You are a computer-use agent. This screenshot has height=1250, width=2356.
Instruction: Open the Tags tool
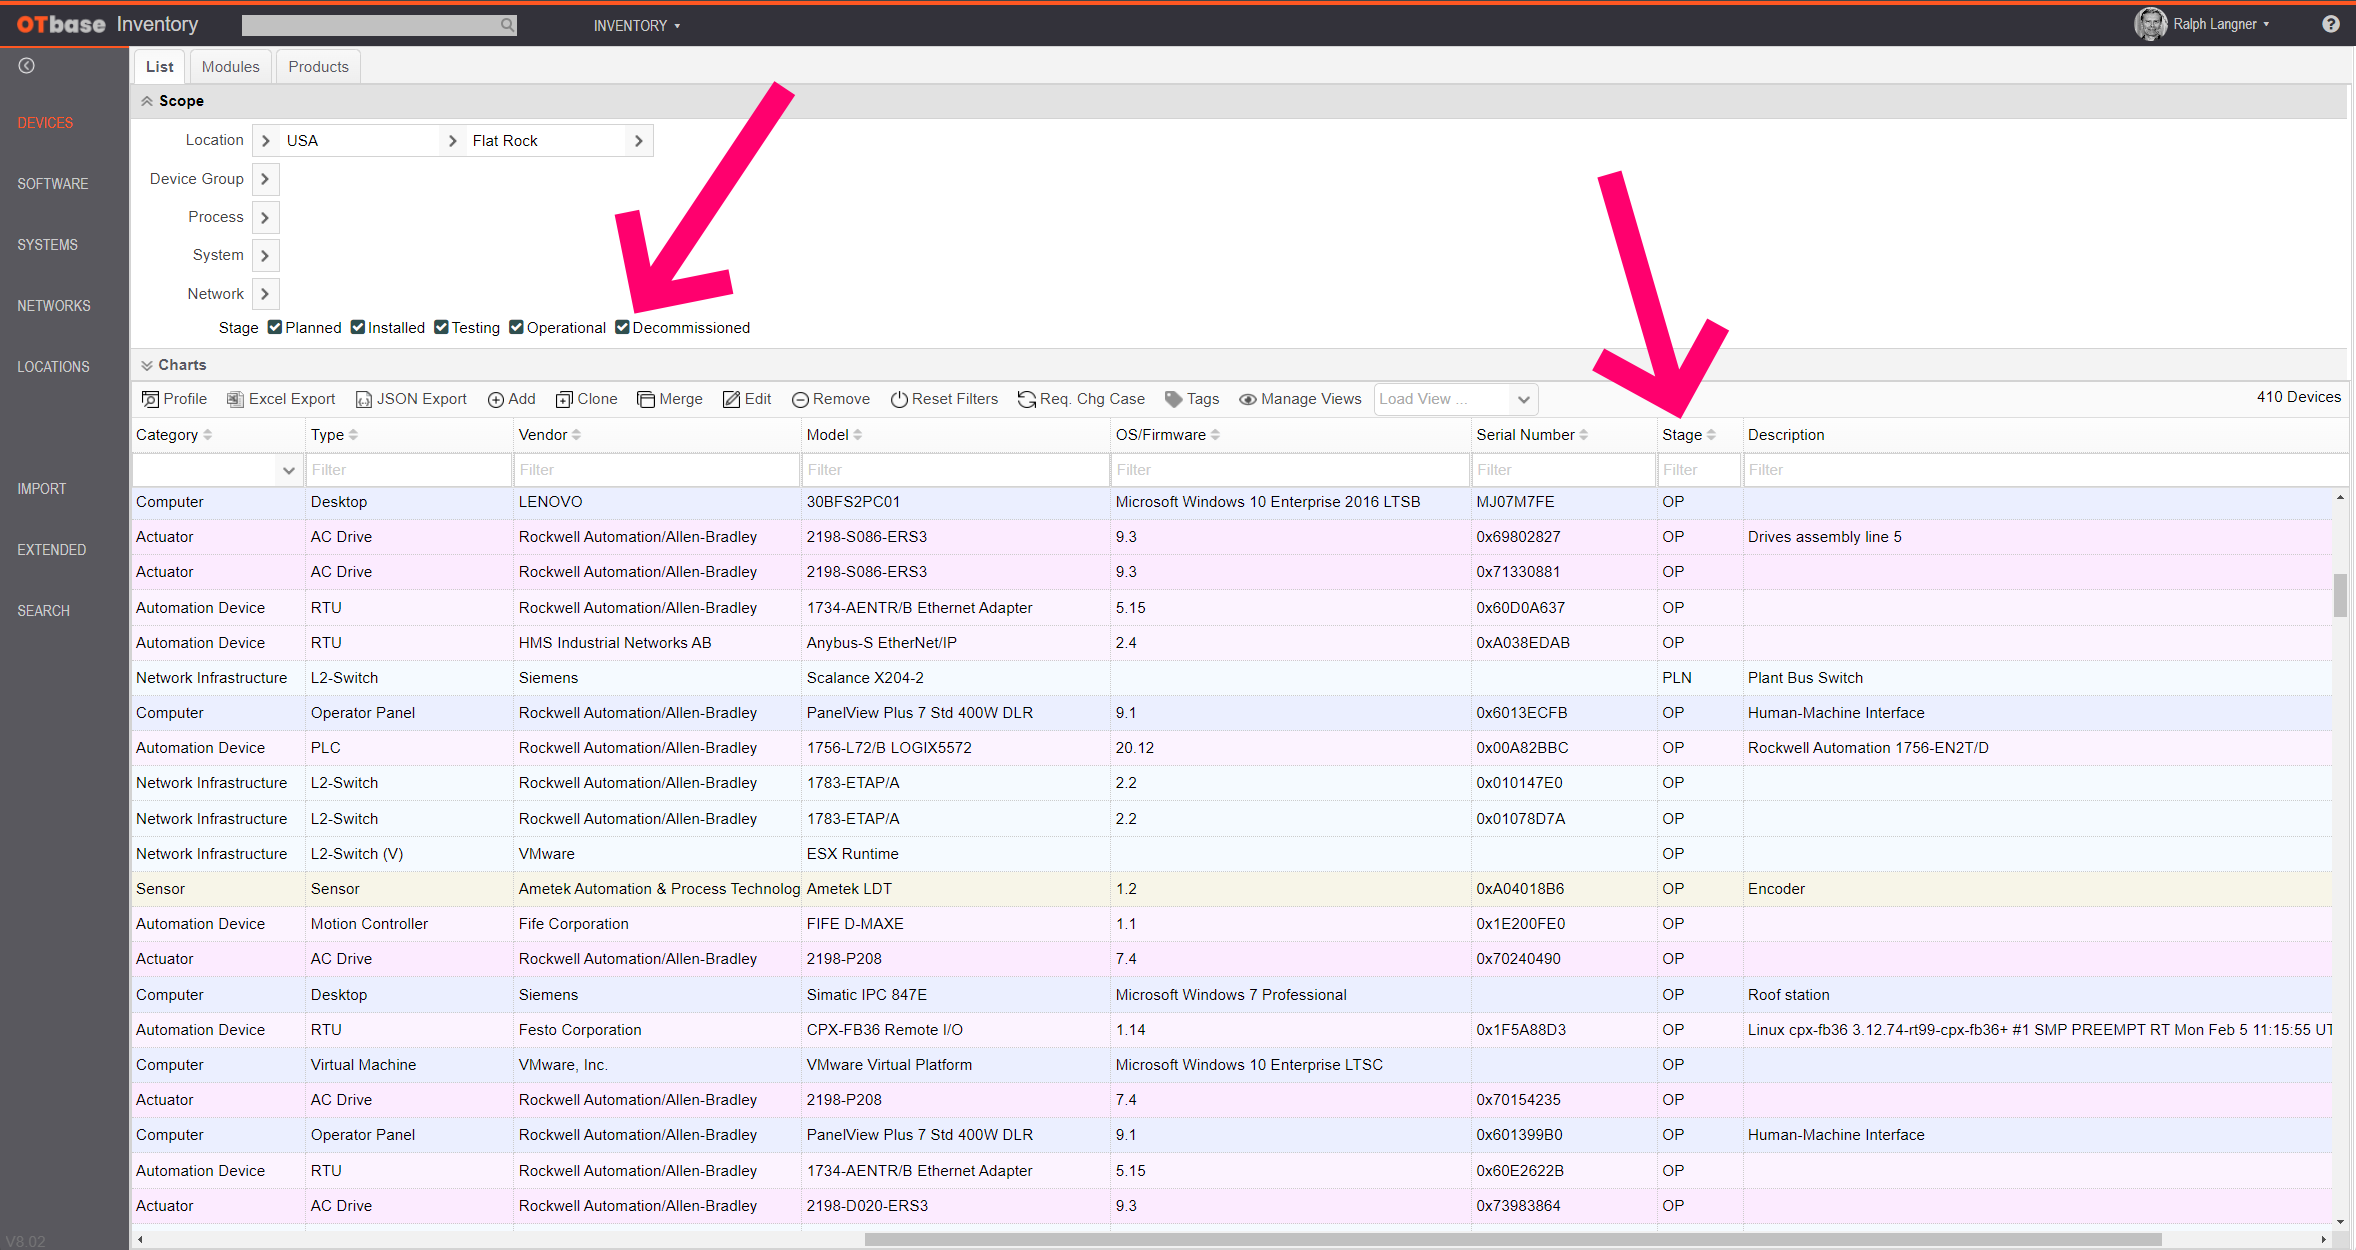(1192, 399)
